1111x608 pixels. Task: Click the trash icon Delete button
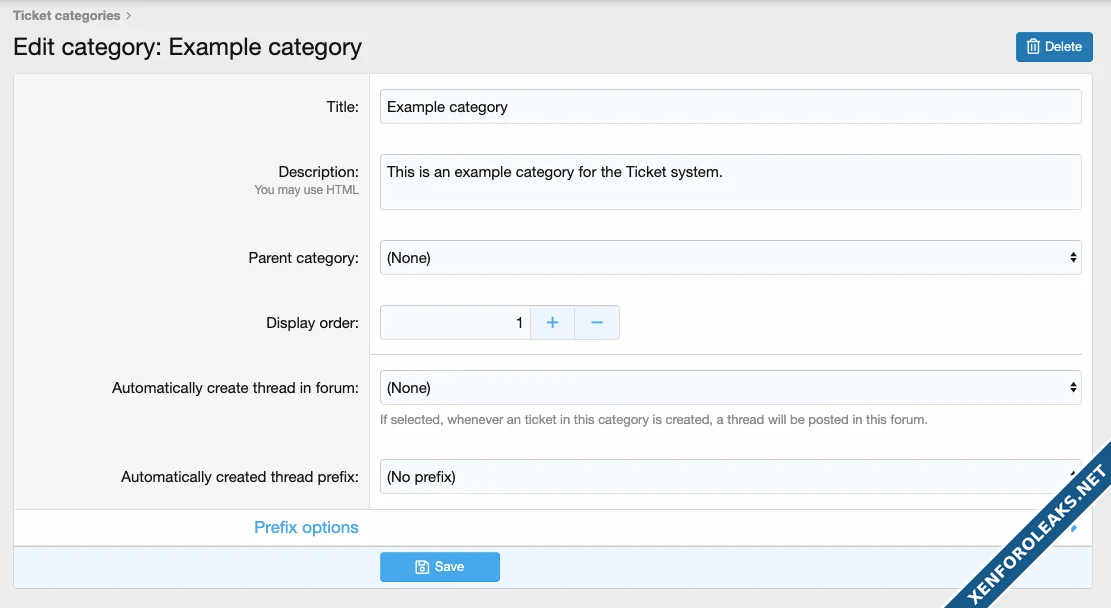(x=1054, y=47)
